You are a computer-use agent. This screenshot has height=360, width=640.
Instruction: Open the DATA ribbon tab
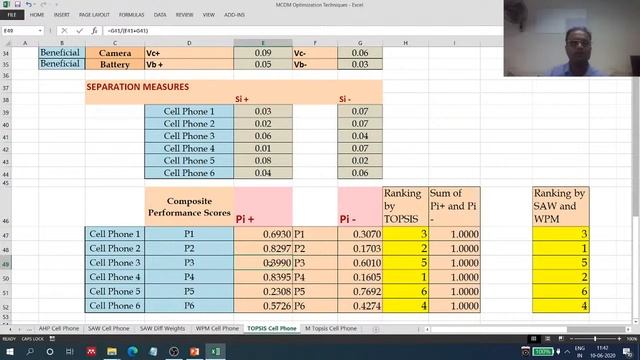(160, 15)
